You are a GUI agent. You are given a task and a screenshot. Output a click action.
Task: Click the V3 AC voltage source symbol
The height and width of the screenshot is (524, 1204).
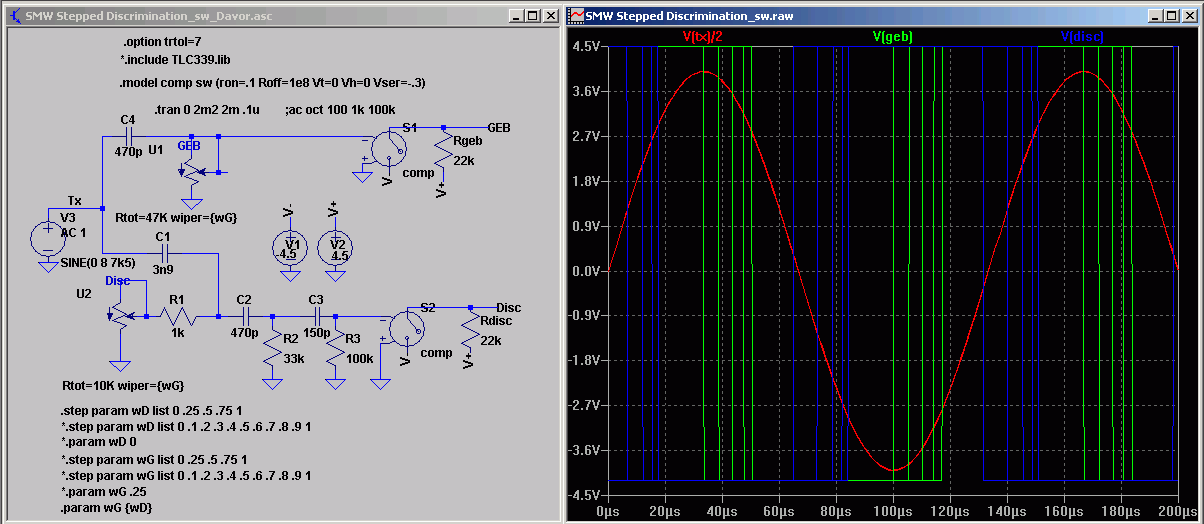46,238
